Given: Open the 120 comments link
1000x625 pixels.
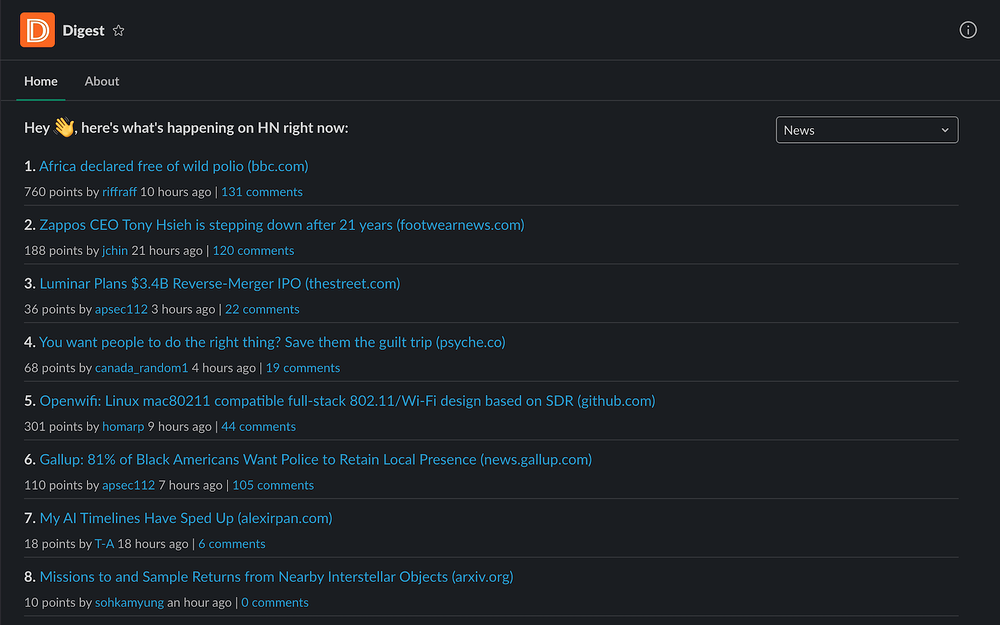Looking at the screenshot, I should pos(253,251).
